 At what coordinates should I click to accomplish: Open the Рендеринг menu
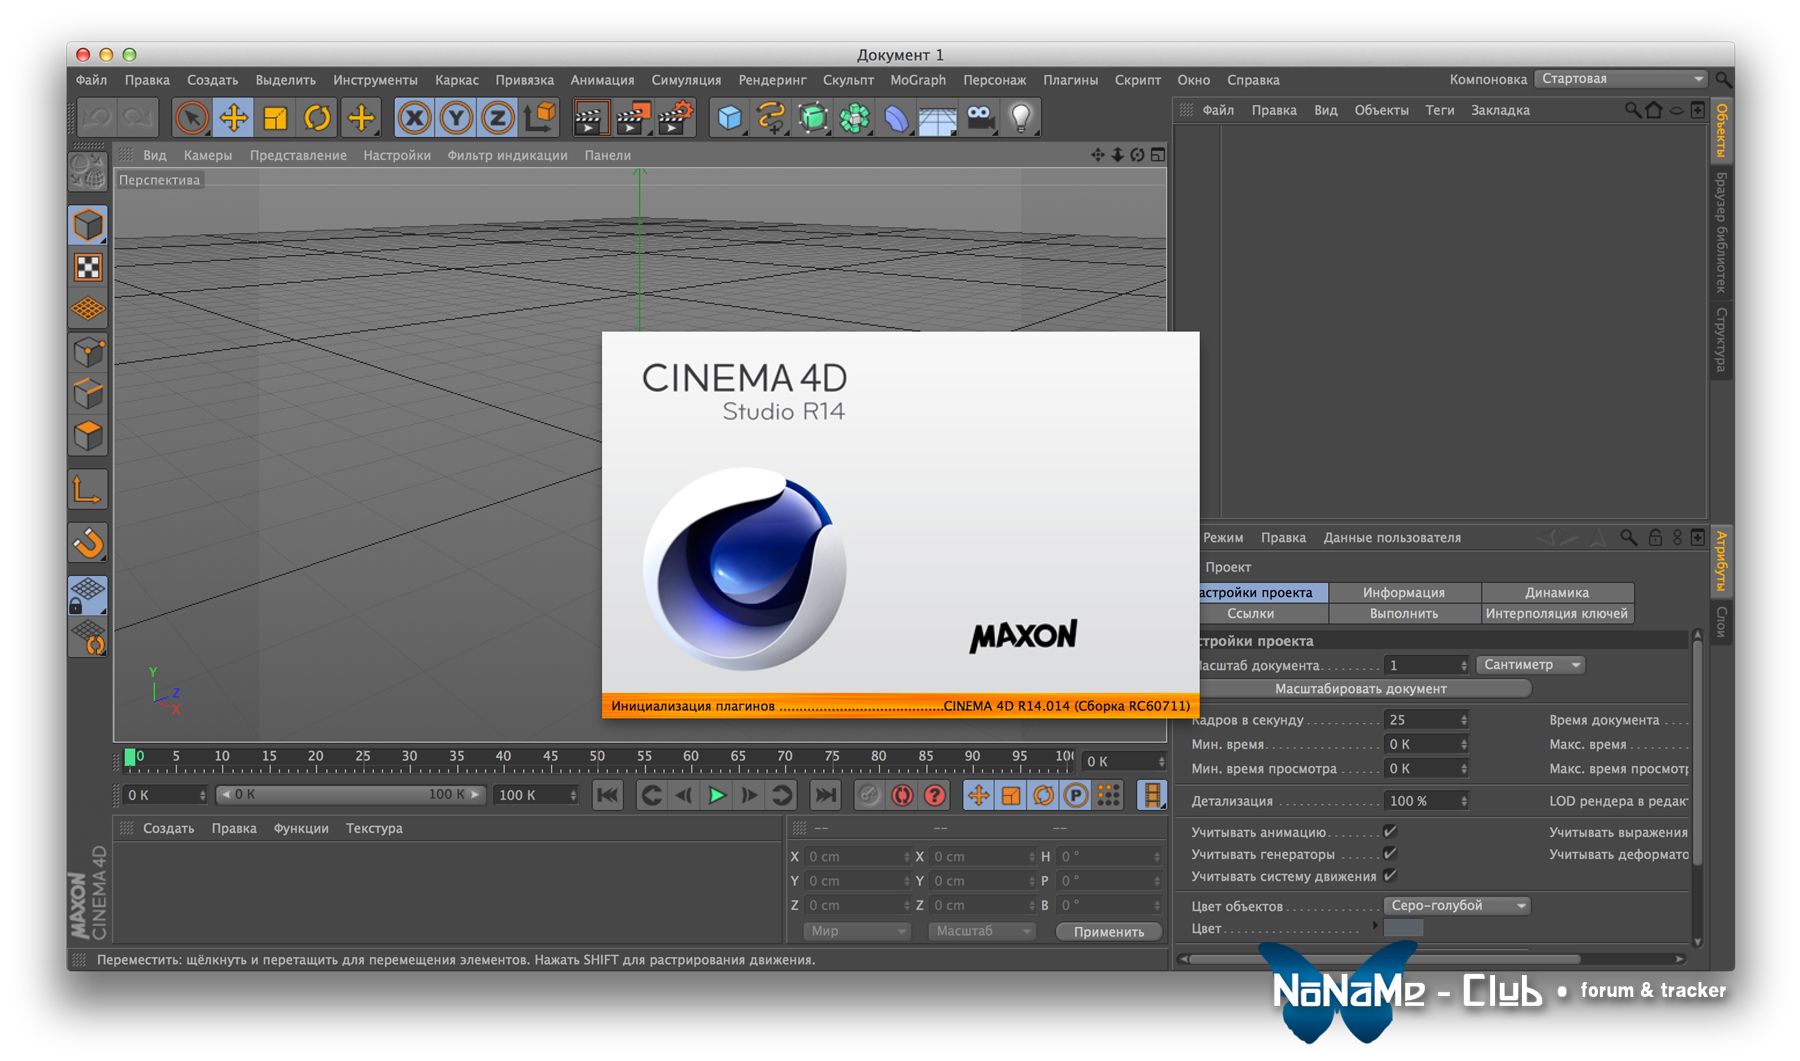(x=772, y=80)
